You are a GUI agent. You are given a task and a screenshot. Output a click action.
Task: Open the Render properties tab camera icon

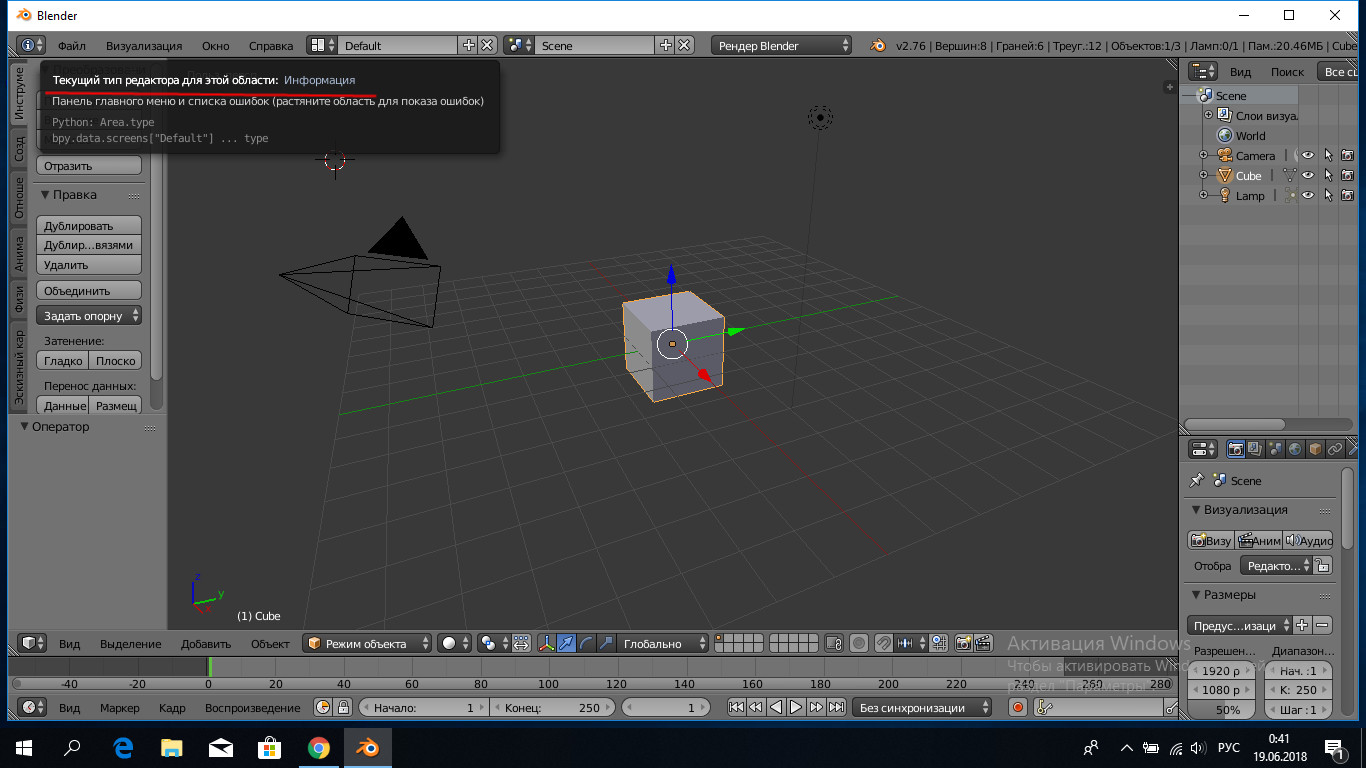[x=1236, y=449]
